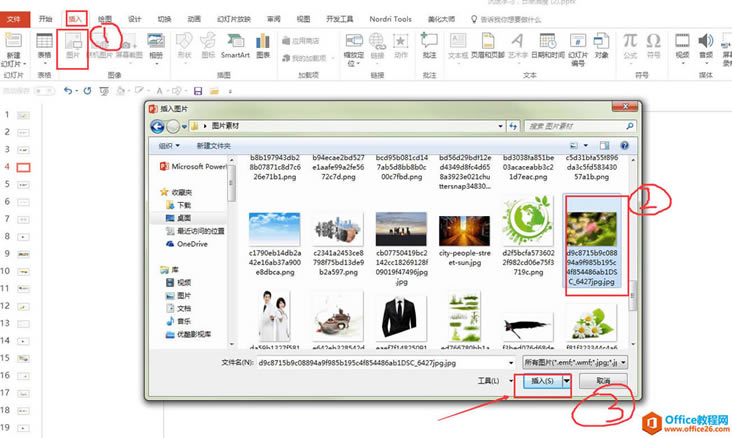Image resolution: width=732 pixels, height=438 pixels.
Task: Click the Cancel (取消) button
Action: pyautogui.click(x=603, y=381)
